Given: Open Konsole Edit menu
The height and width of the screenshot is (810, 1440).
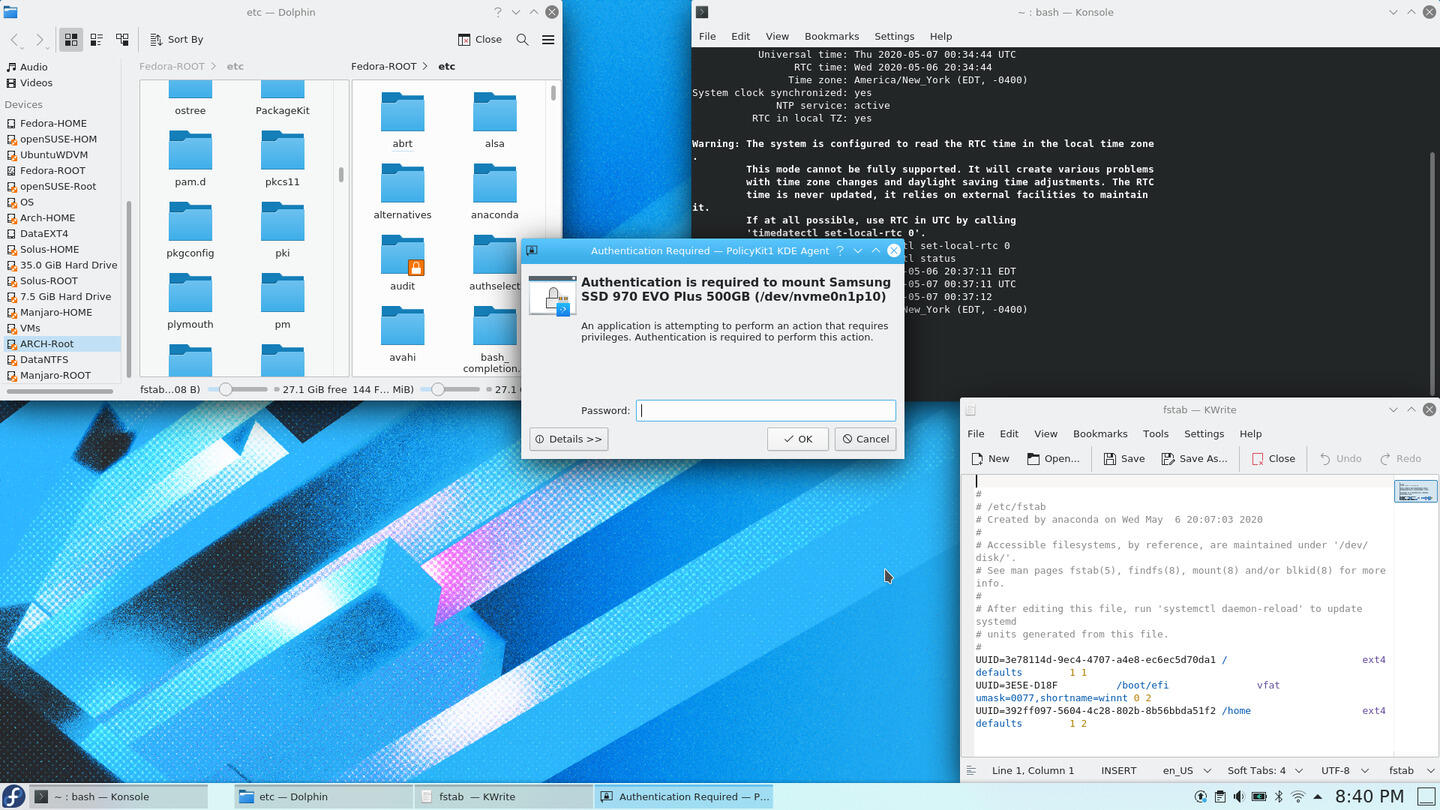Looking at the screenshot, I should [740, 36].
